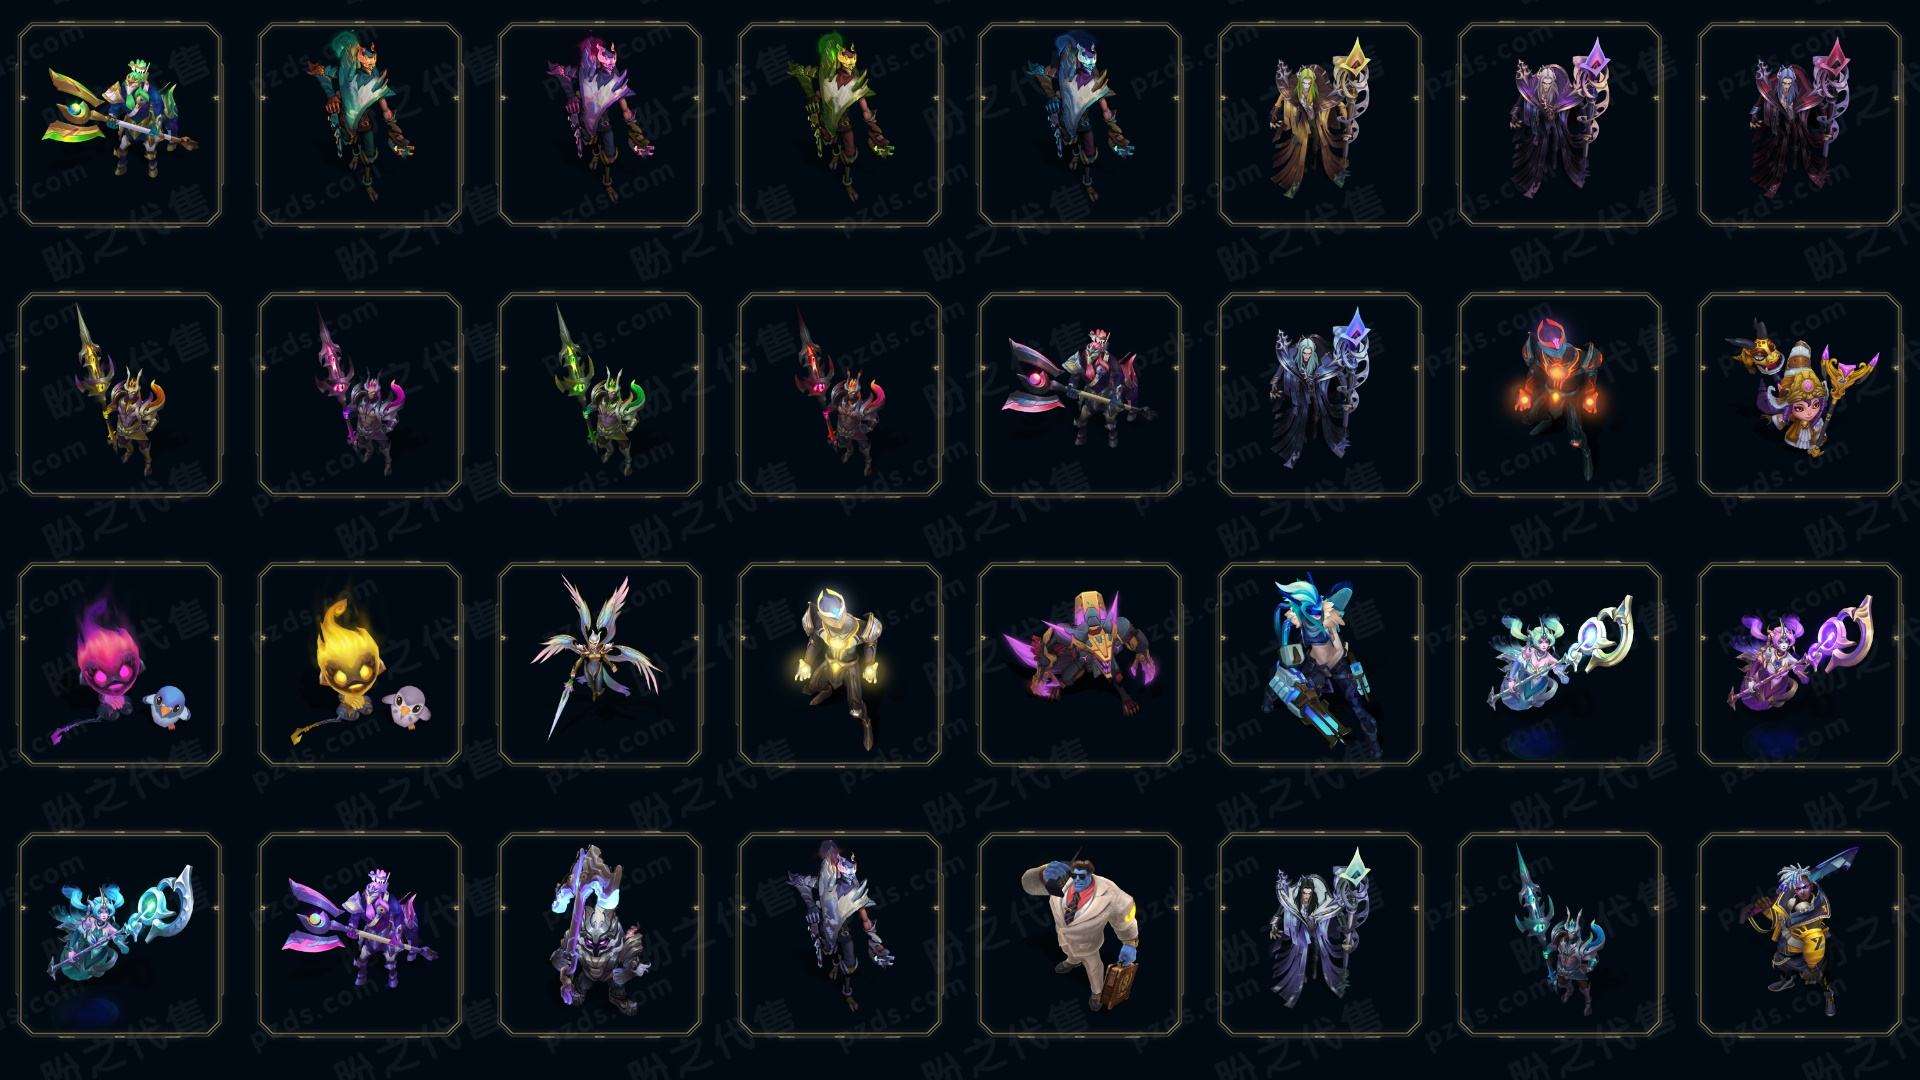1920x1080 pixels.
Task: Select the golden-robed mage with star staff
Action: point(1320,124)
